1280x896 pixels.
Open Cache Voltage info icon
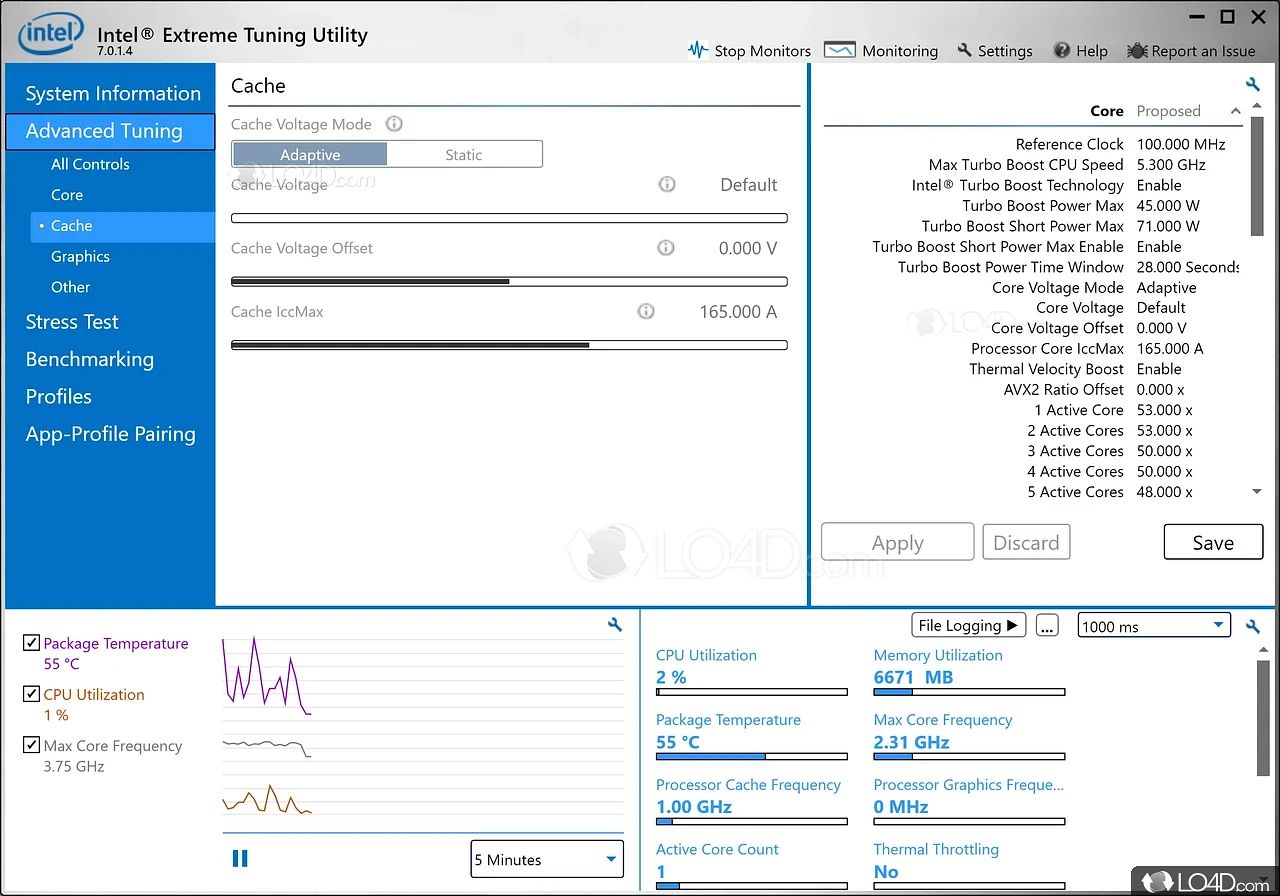(x=667, y=184)
